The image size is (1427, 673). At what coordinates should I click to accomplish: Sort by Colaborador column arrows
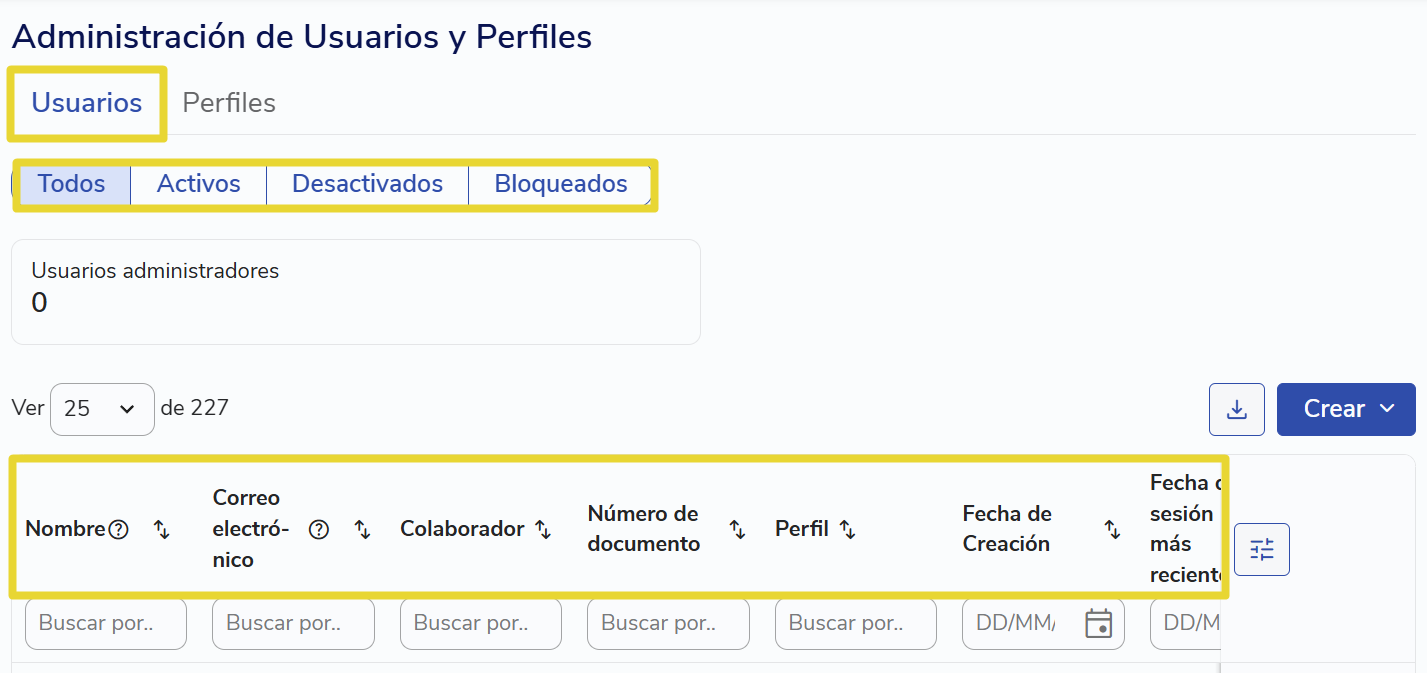pyautogui.click(x=543, y=529)
